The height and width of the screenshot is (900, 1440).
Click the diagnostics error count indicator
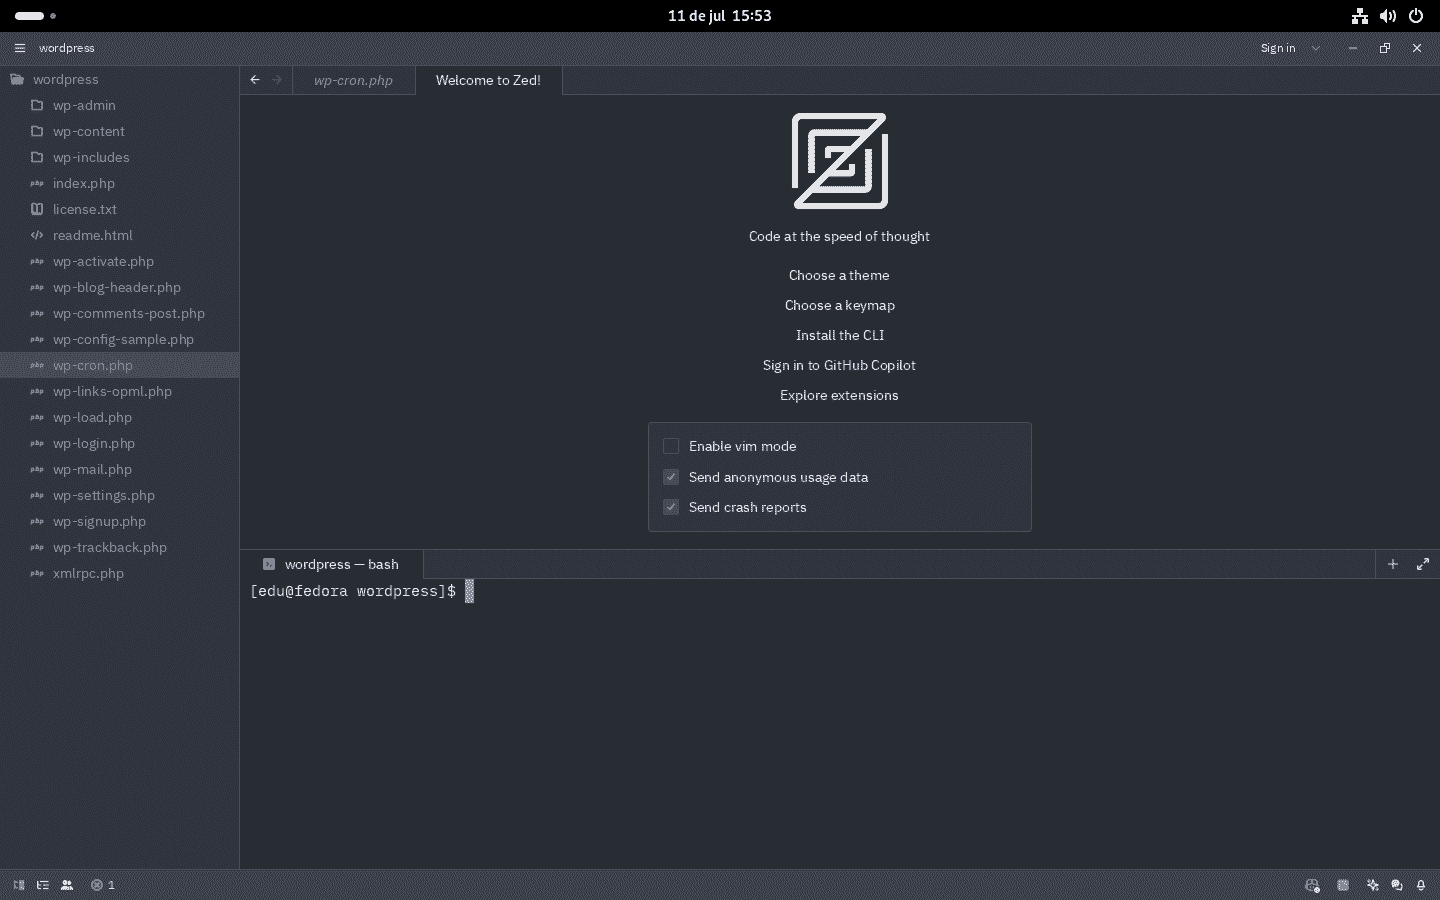click(103, 885)
